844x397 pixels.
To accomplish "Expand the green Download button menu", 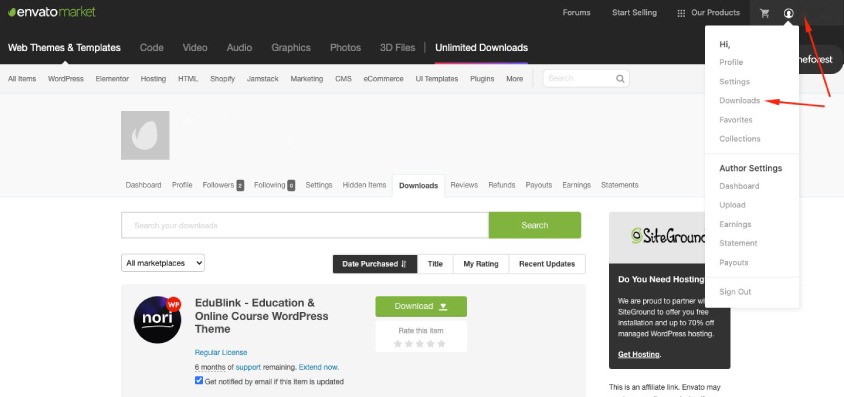I will (421, 306).
